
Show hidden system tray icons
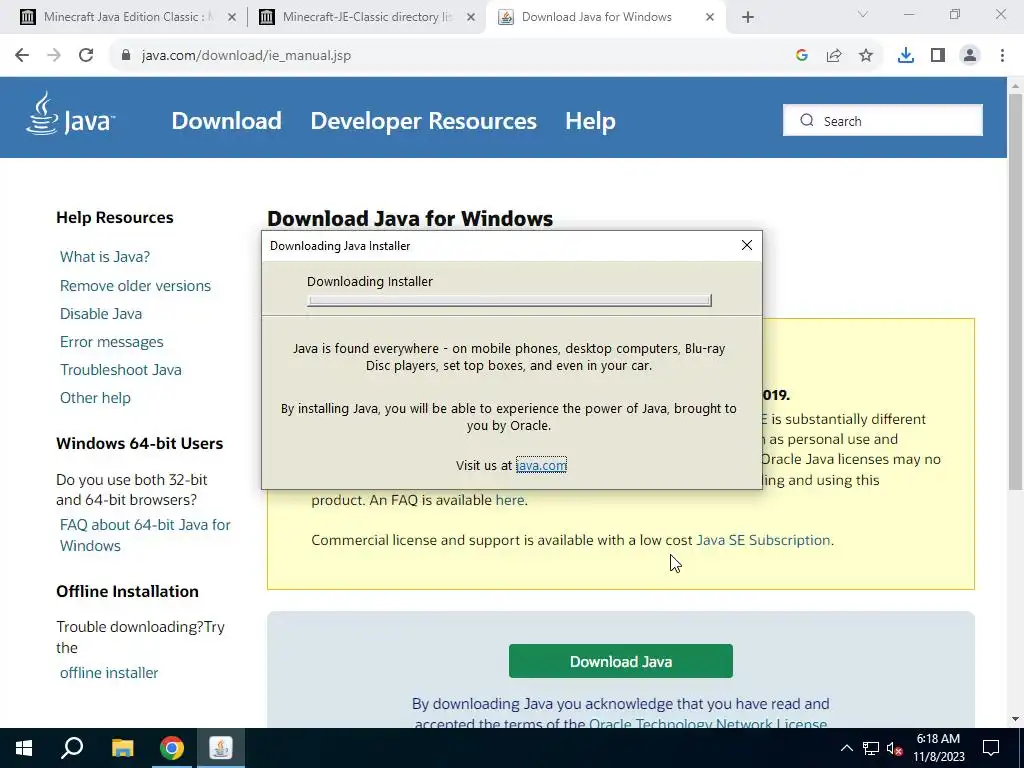846,748
